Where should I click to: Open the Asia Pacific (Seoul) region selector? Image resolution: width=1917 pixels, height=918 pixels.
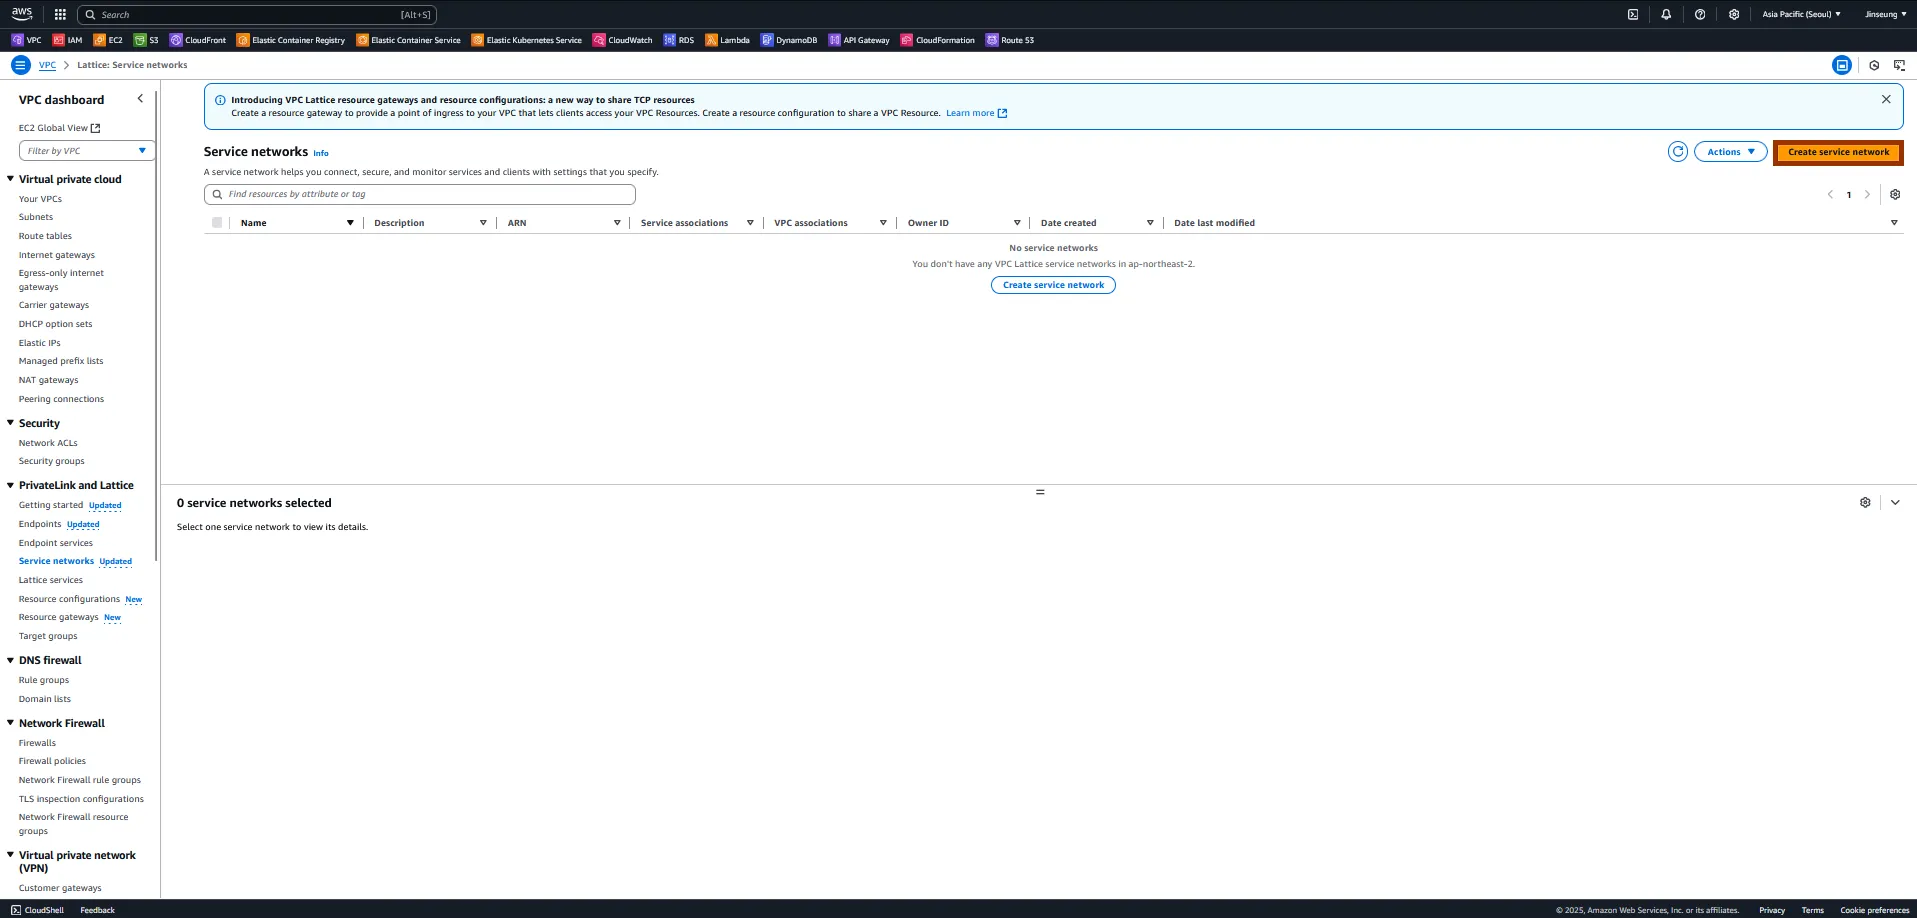tap(1801, 15)
